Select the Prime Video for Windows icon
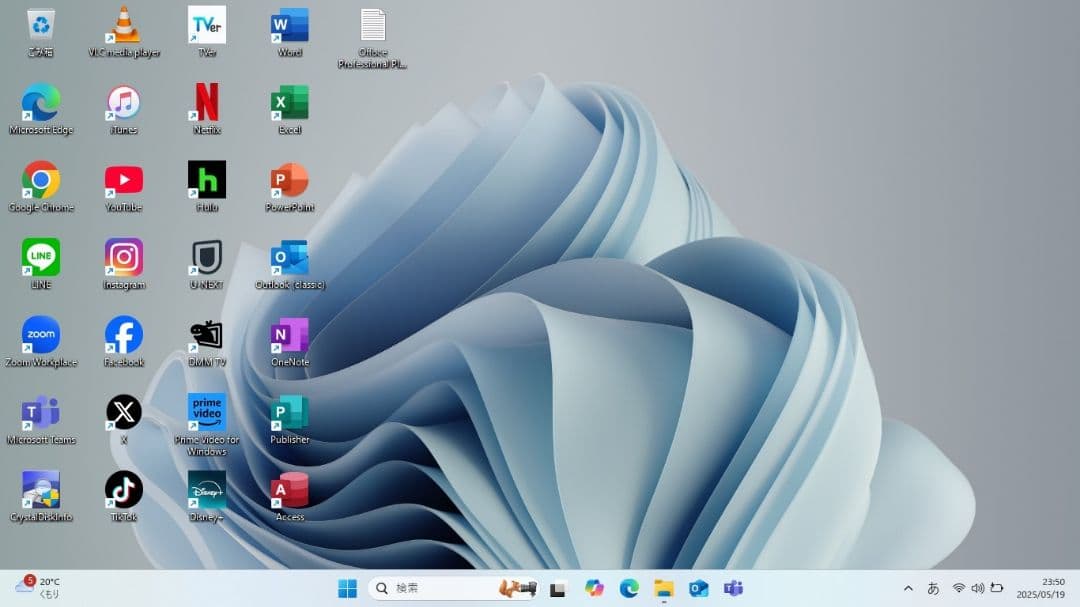Image resolution: width=1080 pixels, height=607 pixels. (x=207, y=413)
